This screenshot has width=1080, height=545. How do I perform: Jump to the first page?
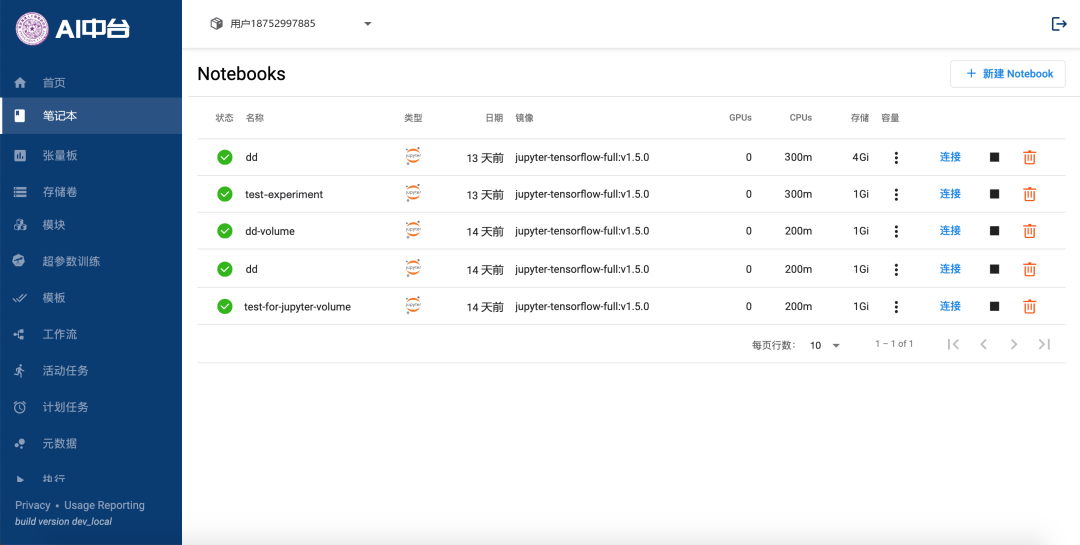pos(953,344)
